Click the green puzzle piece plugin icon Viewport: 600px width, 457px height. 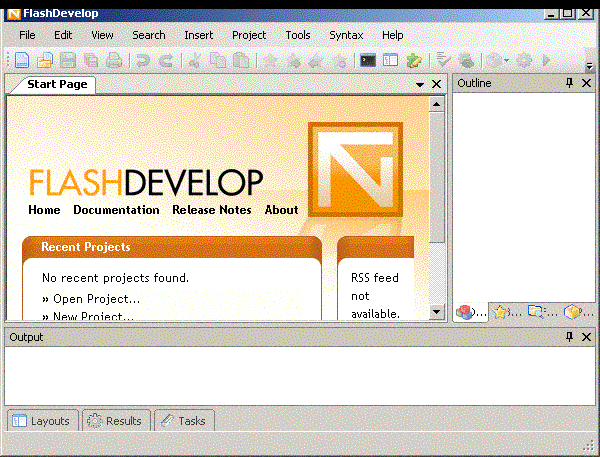click(x=414, y=60)
